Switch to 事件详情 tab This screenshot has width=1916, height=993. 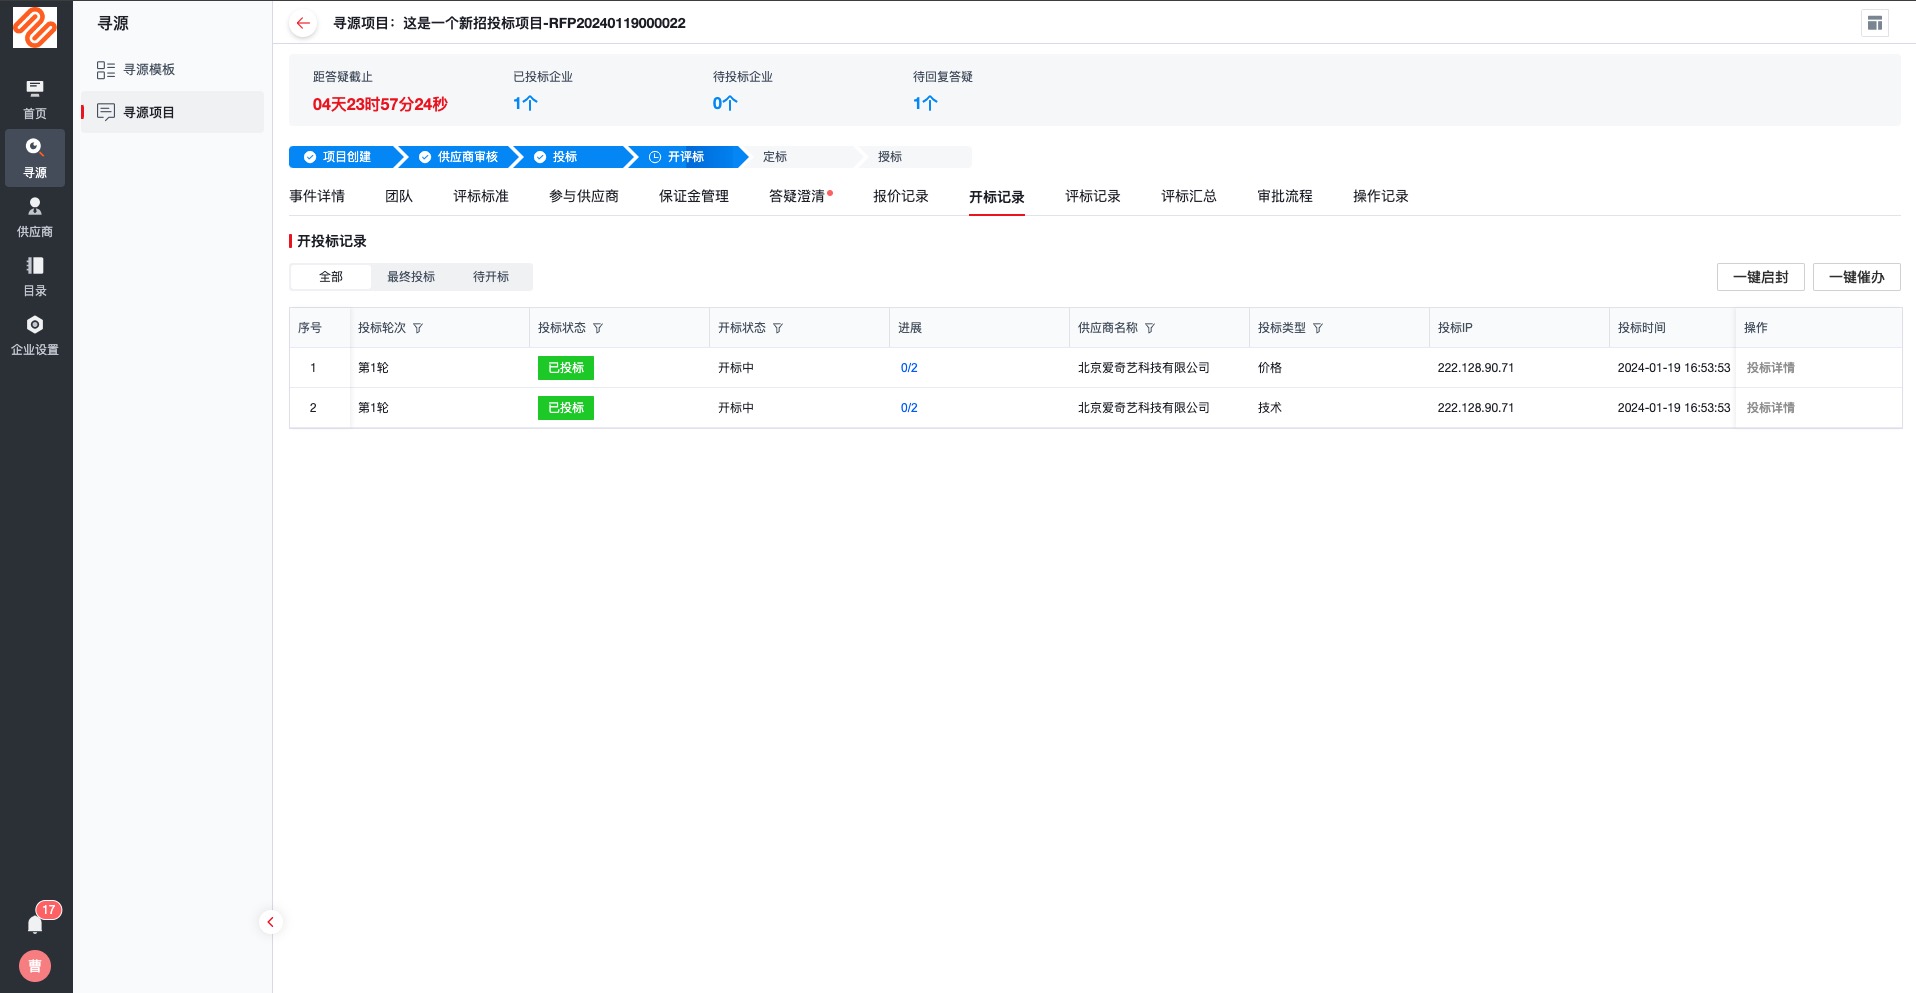317,196
